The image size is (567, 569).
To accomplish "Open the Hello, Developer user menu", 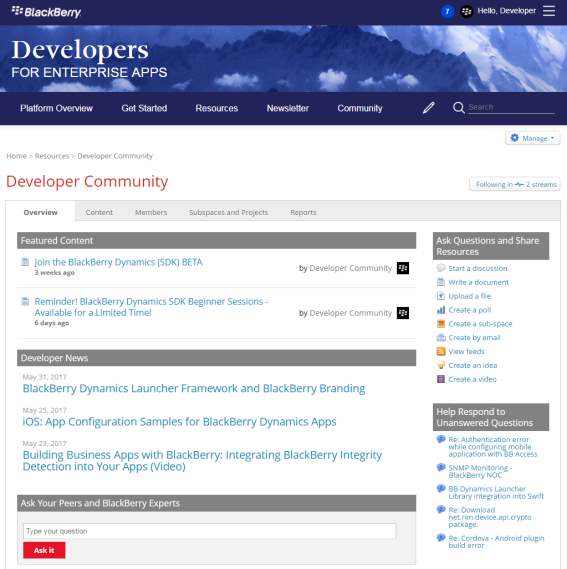I will click(x=506, y=11).
